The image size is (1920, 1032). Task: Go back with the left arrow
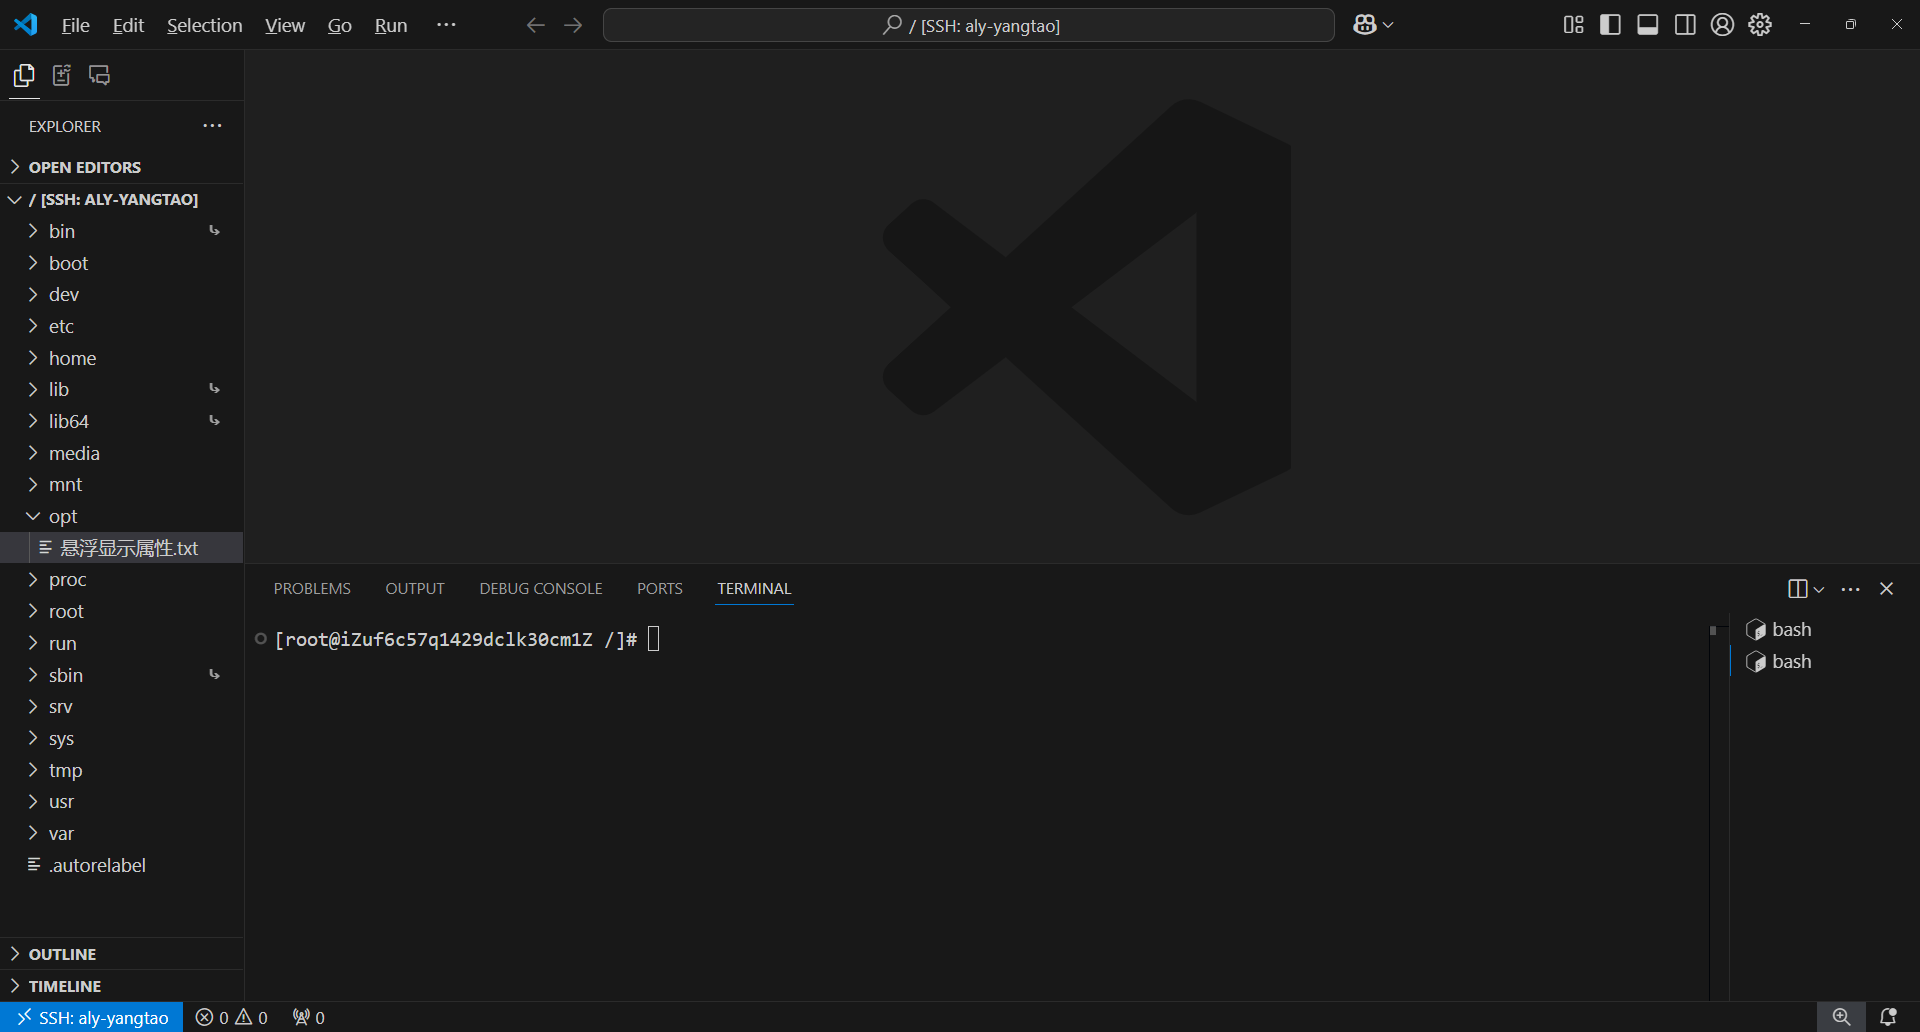point(536,25)
